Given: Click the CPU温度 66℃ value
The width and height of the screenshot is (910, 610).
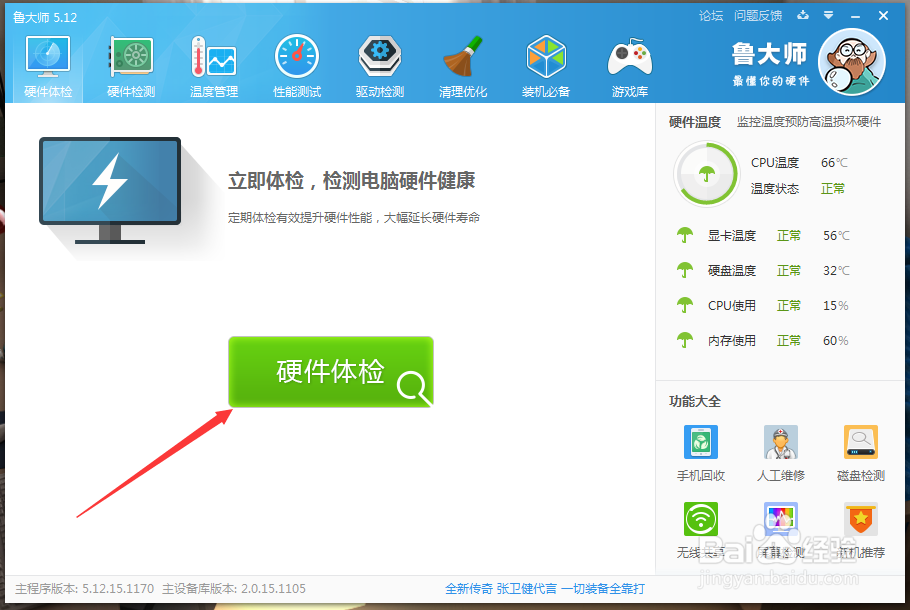Looking at the screenshot, I should click(x=834, y=163).
